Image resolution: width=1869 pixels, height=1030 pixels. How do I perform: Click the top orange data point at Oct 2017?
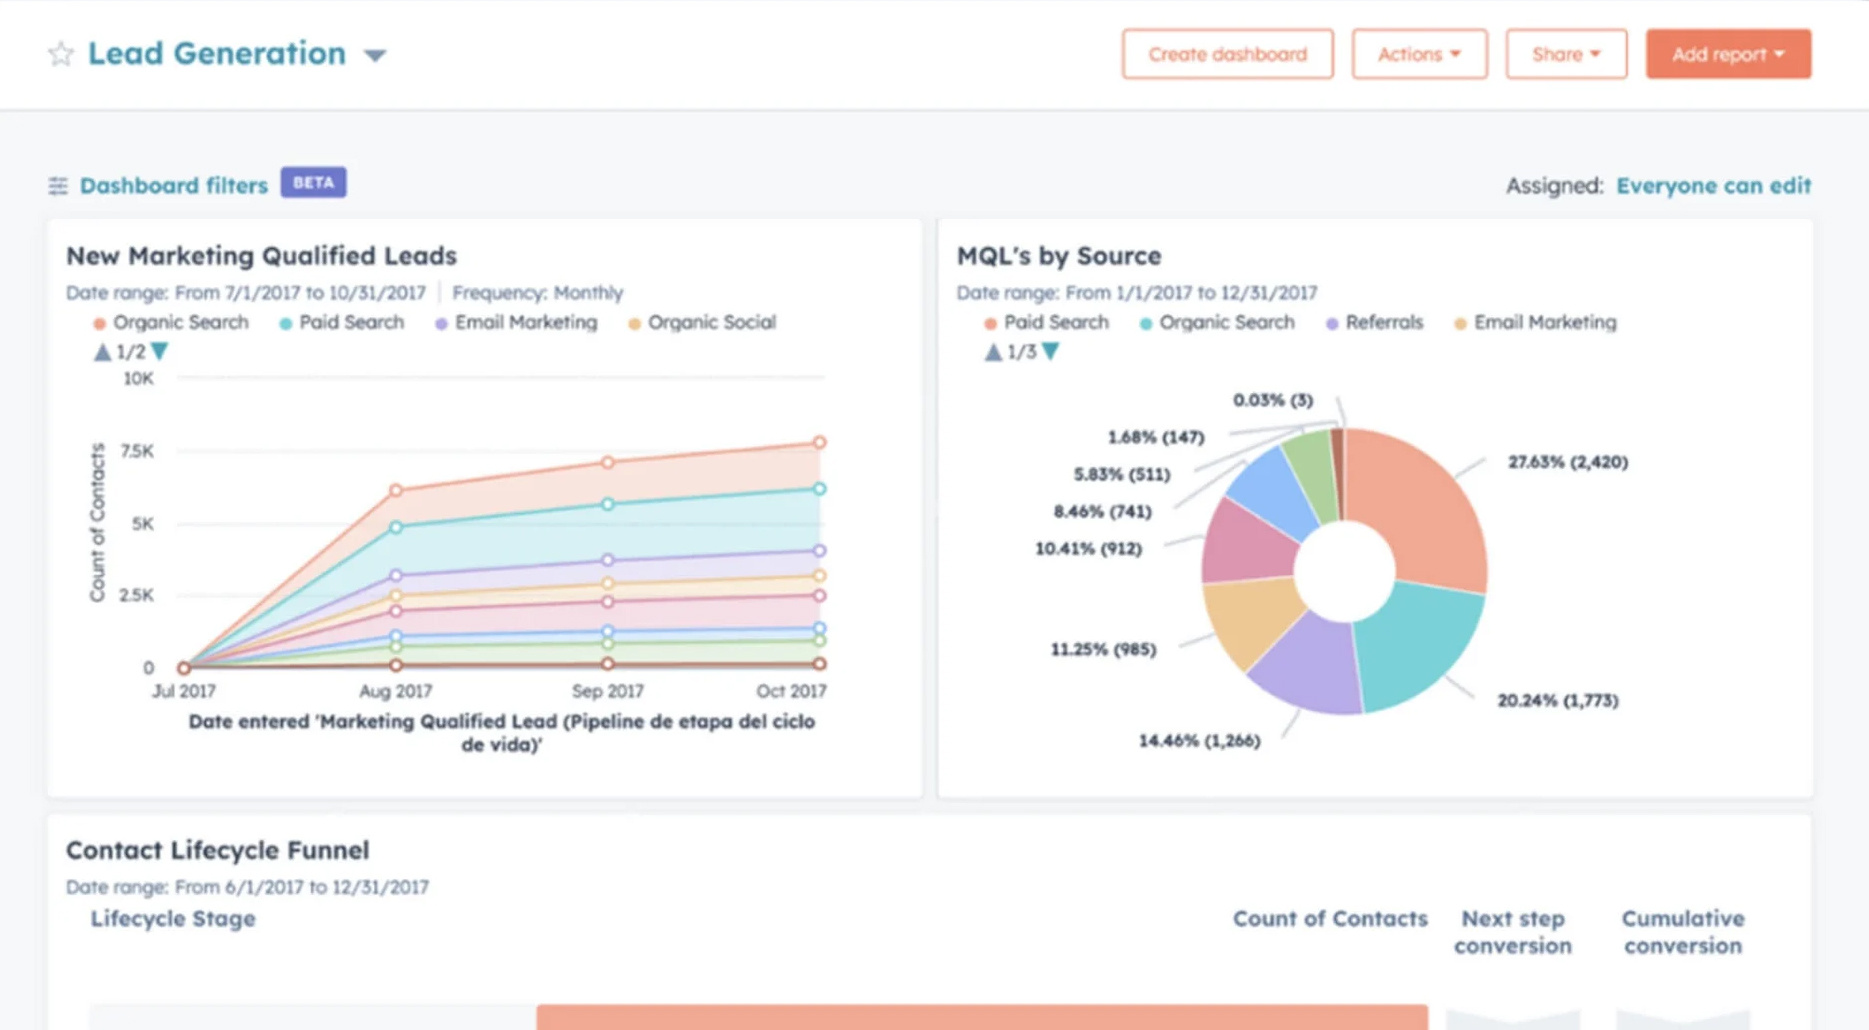point(819,442)
